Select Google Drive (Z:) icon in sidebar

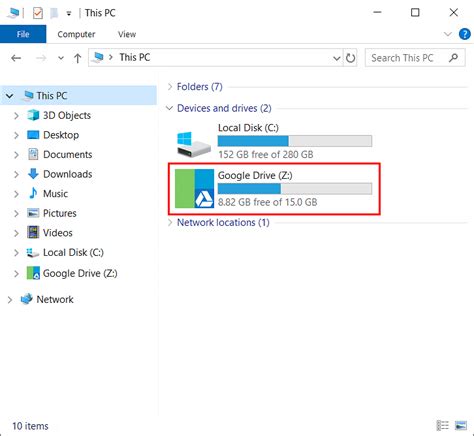tap(33, 273)
